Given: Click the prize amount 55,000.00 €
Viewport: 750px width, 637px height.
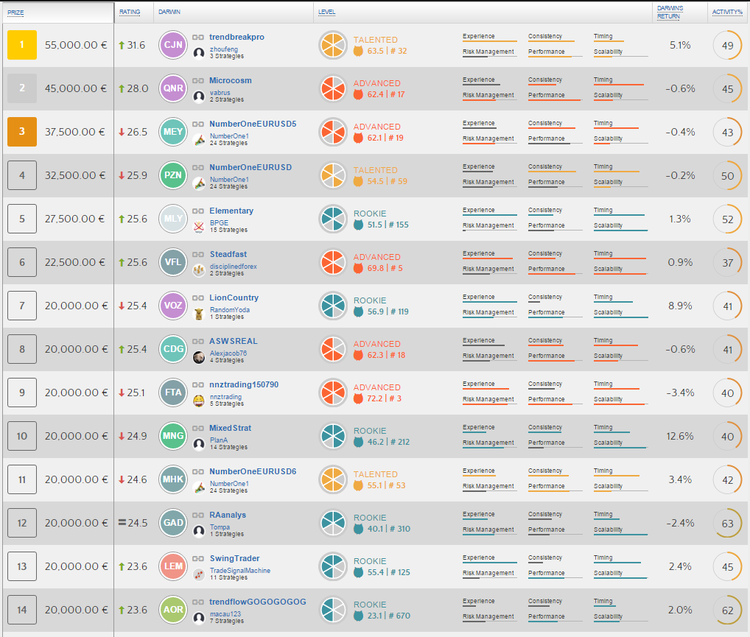Looking at the screenshot, I should (76, 45).
